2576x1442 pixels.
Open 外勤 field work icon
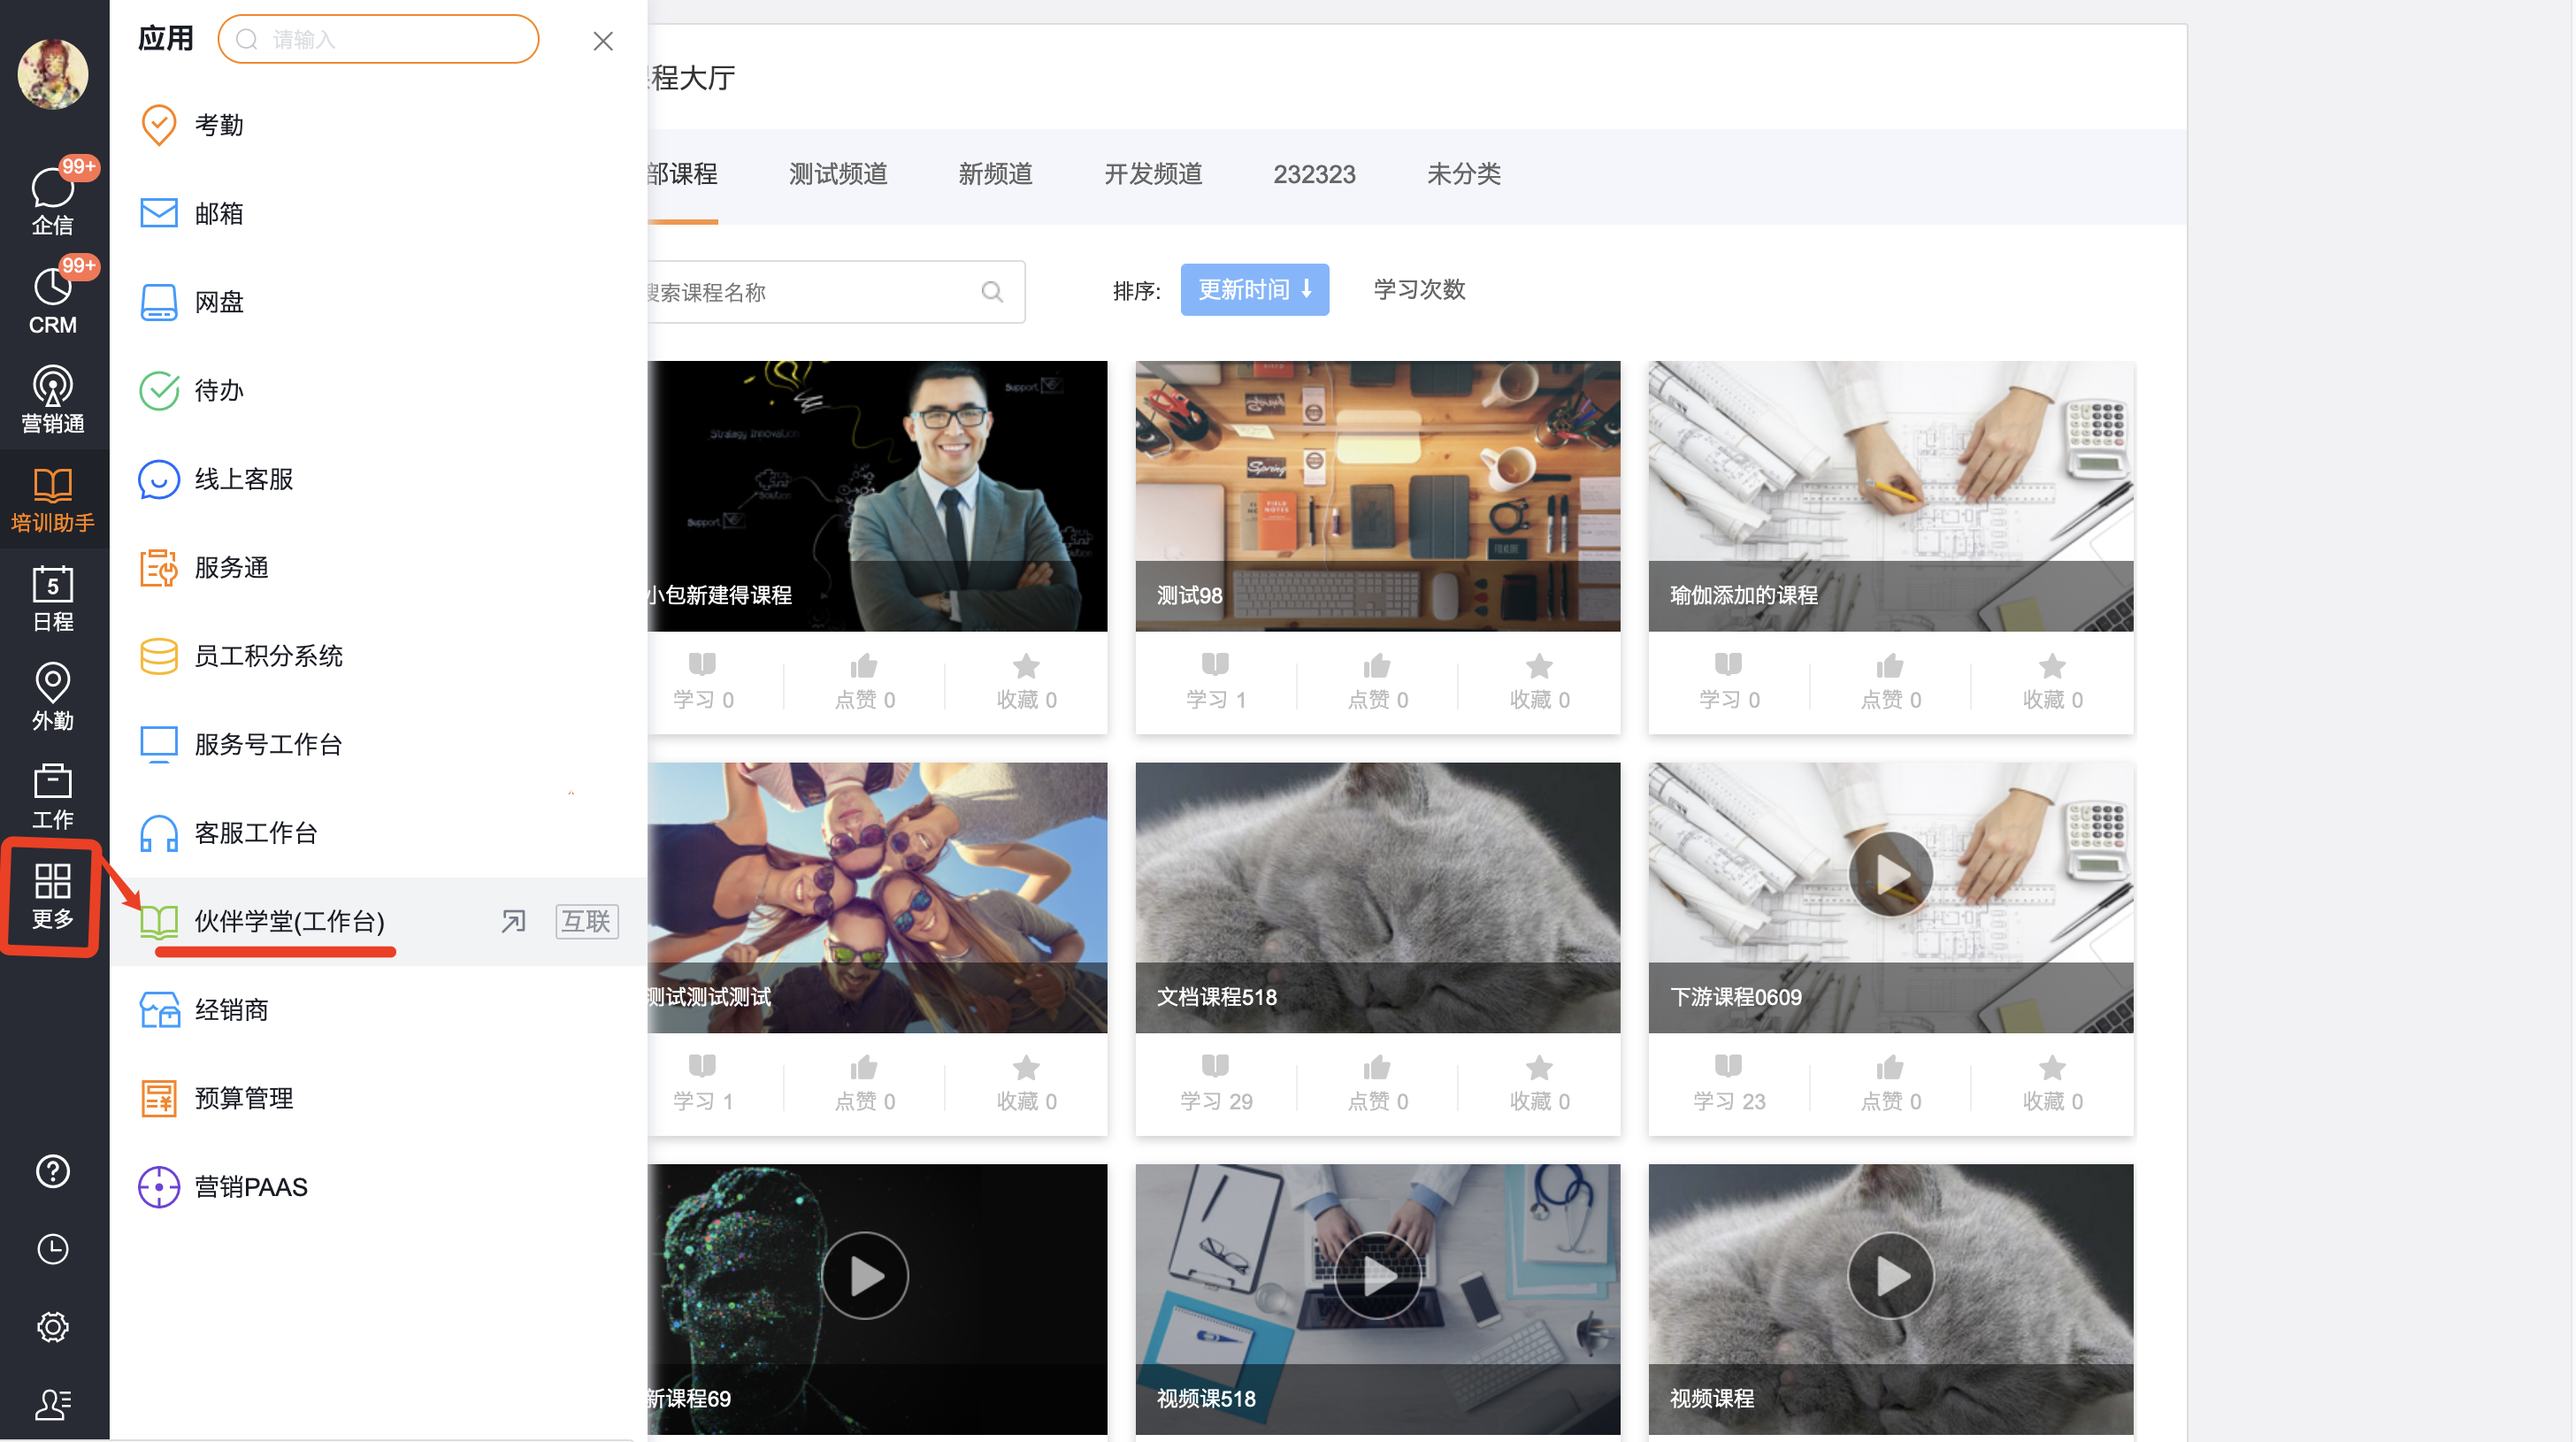point(53,697)
